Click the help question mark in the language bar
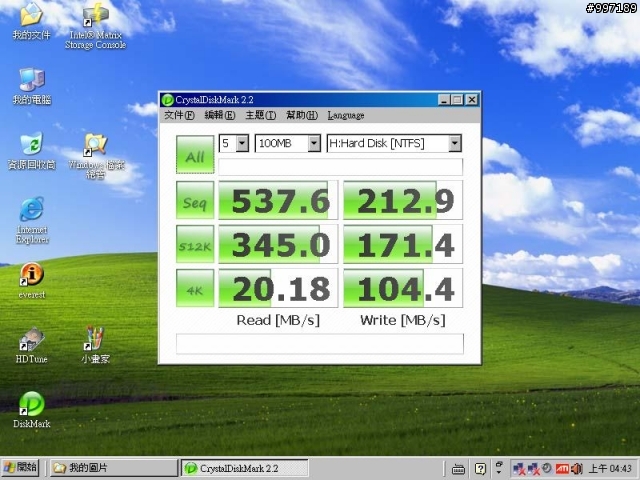The height and width of the screenshot is (480, 640). tap(480, 469)
